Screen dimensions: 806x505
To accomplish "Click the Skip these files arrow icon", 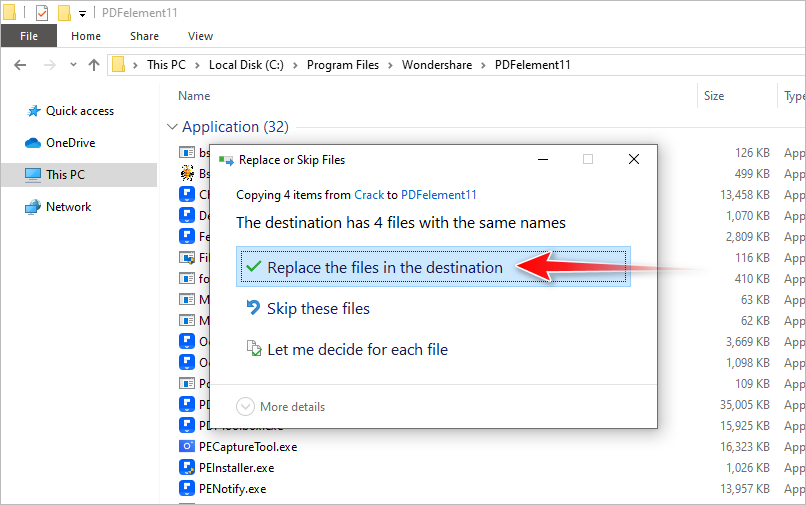I will coord(254,308).
